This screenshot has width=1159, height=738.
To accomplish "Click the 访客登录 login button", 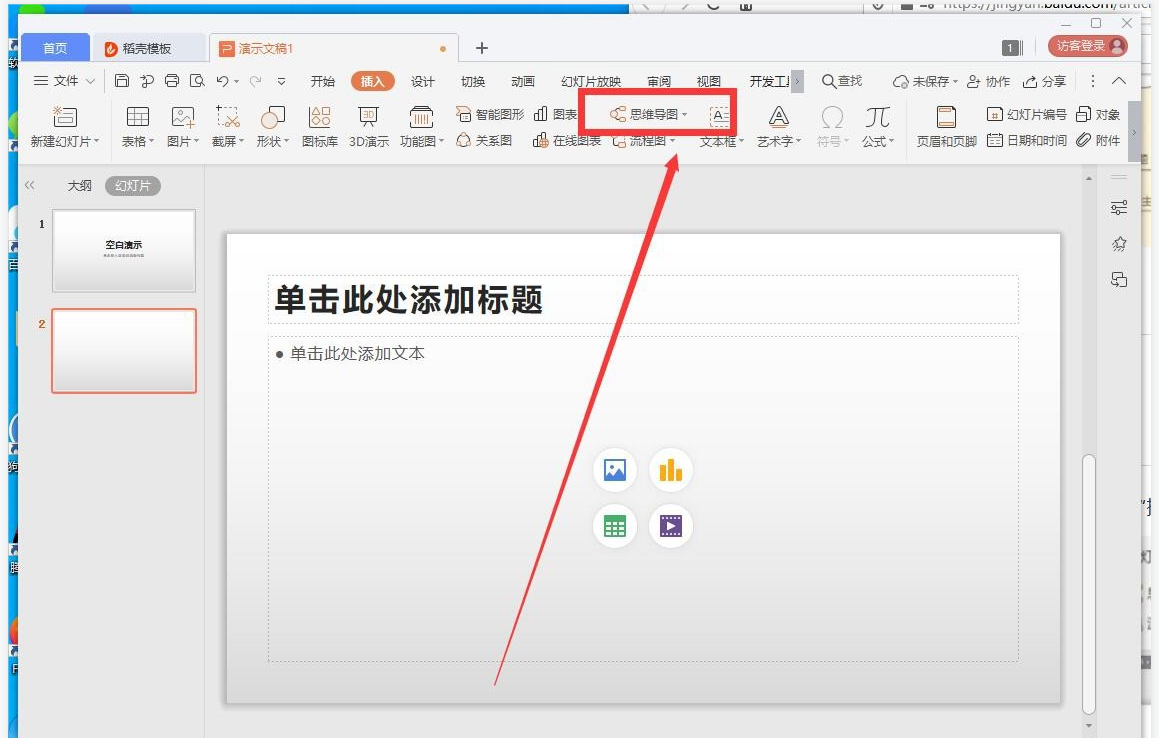I will click(1087, 46).
